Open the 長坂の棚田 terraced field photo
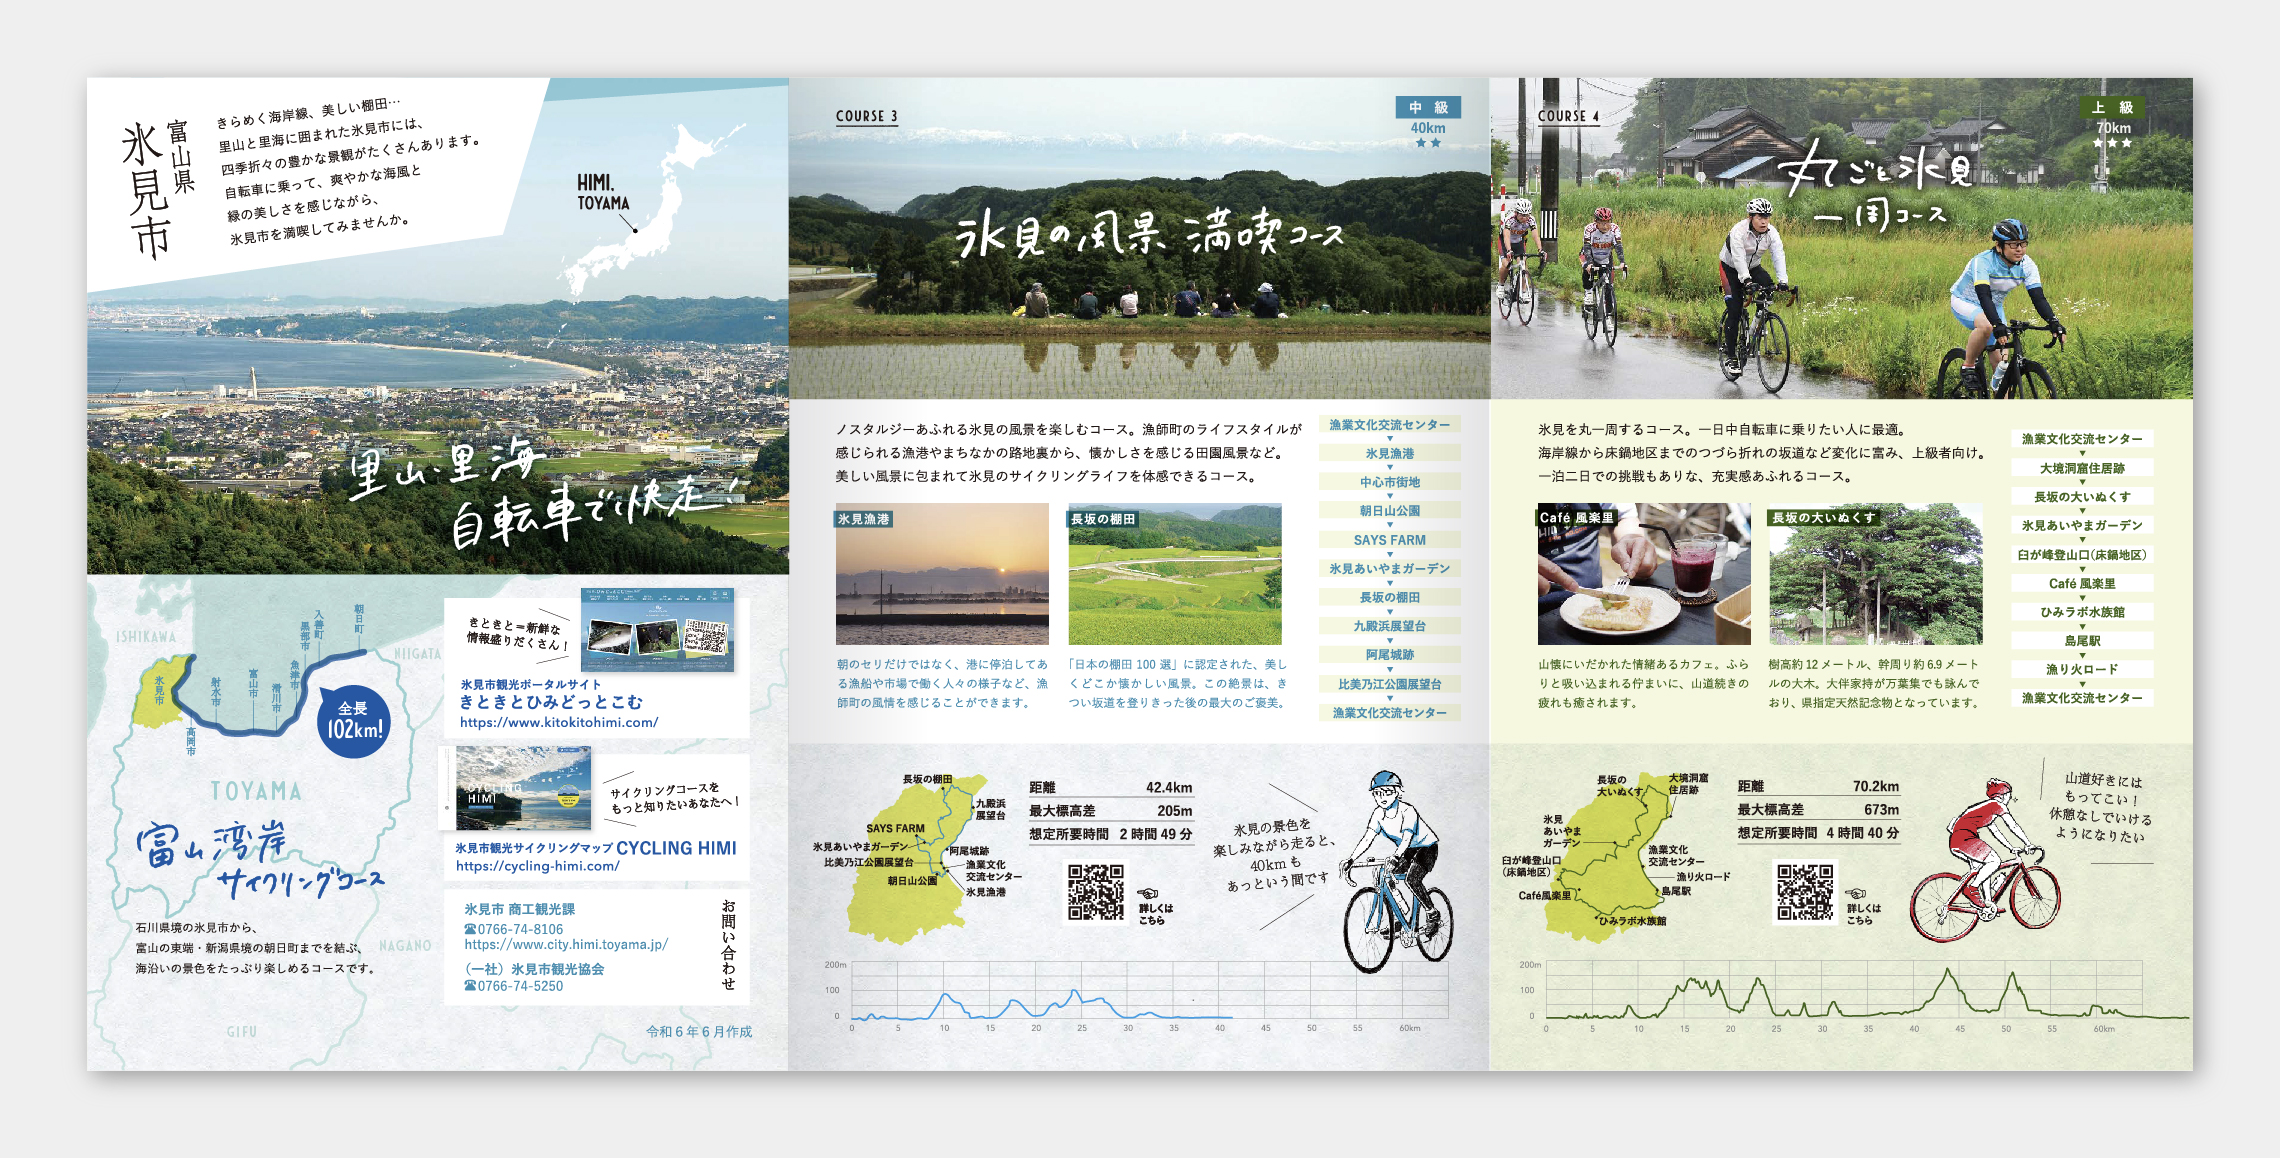2280x1158 pixels. 1175,574
